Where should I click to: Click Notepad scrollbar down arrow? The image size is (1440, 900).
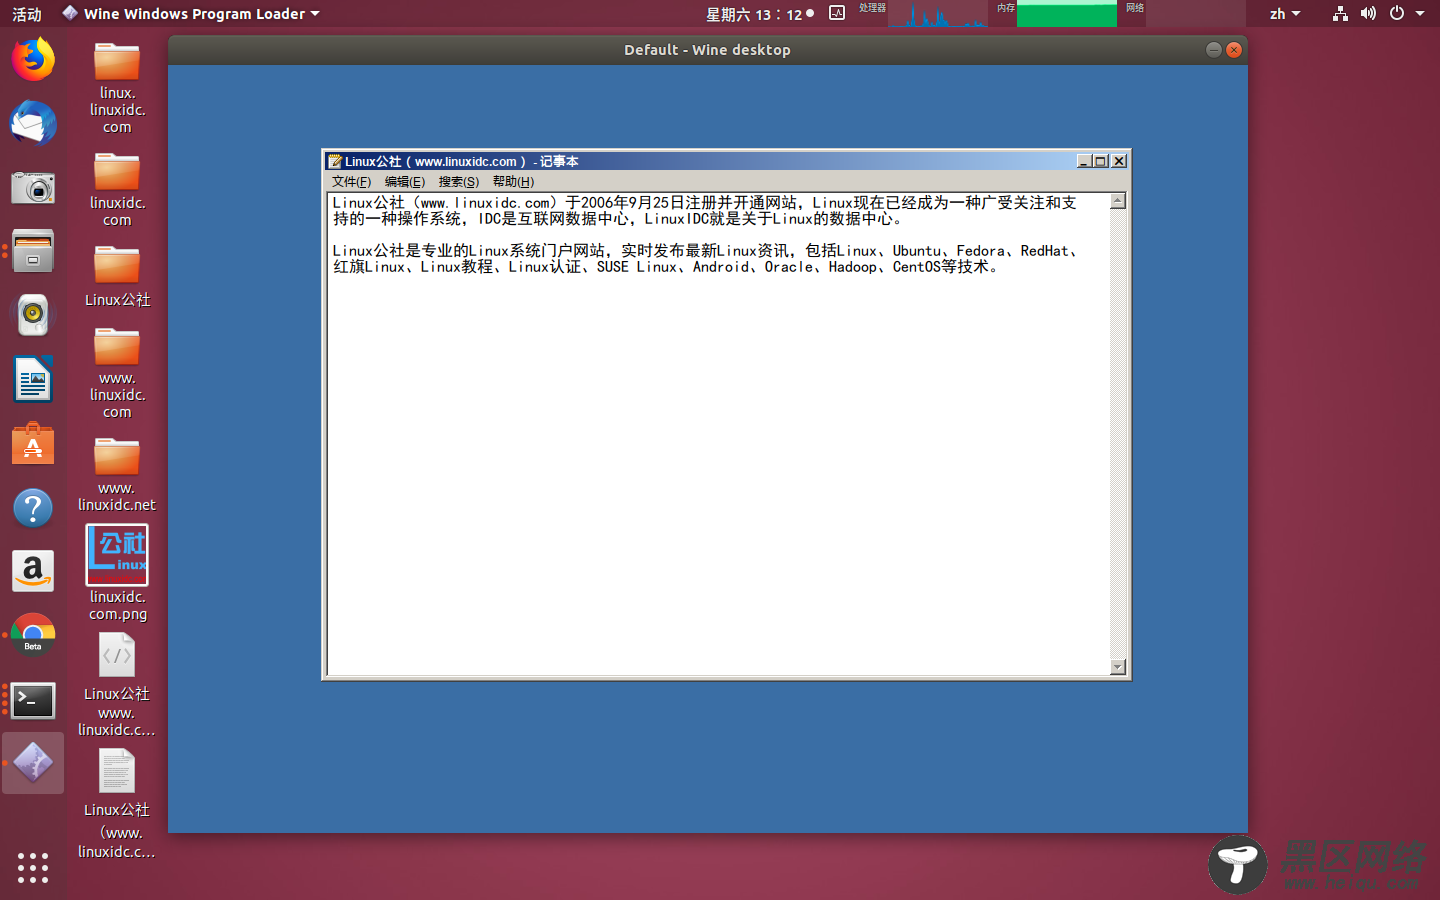click(x=1118, y=667)
